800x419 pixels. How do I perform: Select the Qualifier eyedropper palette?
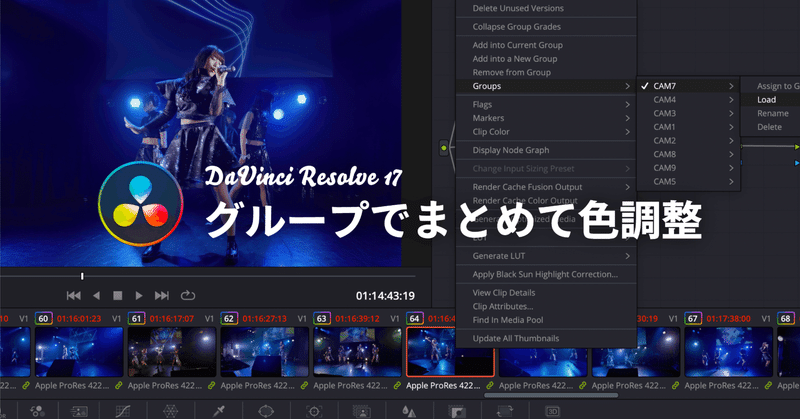click(x=219, y=411)
